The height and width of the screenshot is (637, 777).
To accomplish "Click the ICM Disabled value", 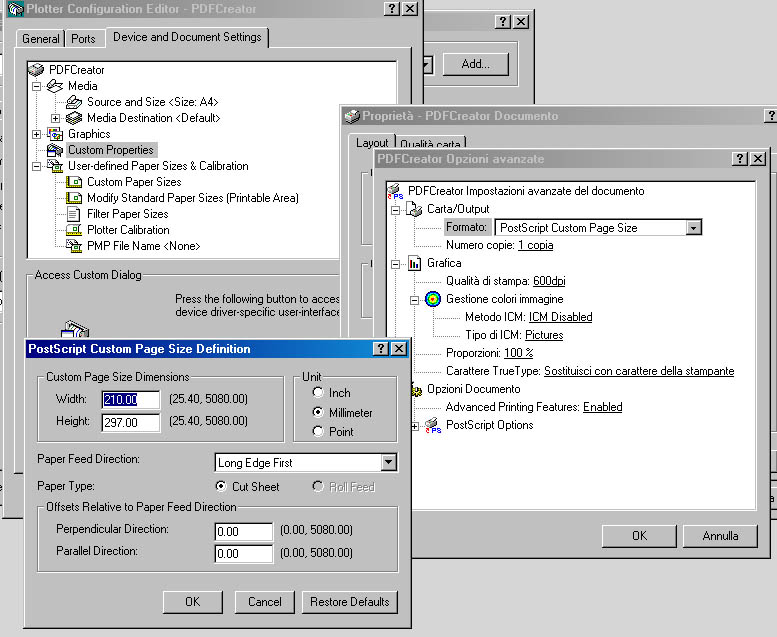I will [x=560, y=317].
